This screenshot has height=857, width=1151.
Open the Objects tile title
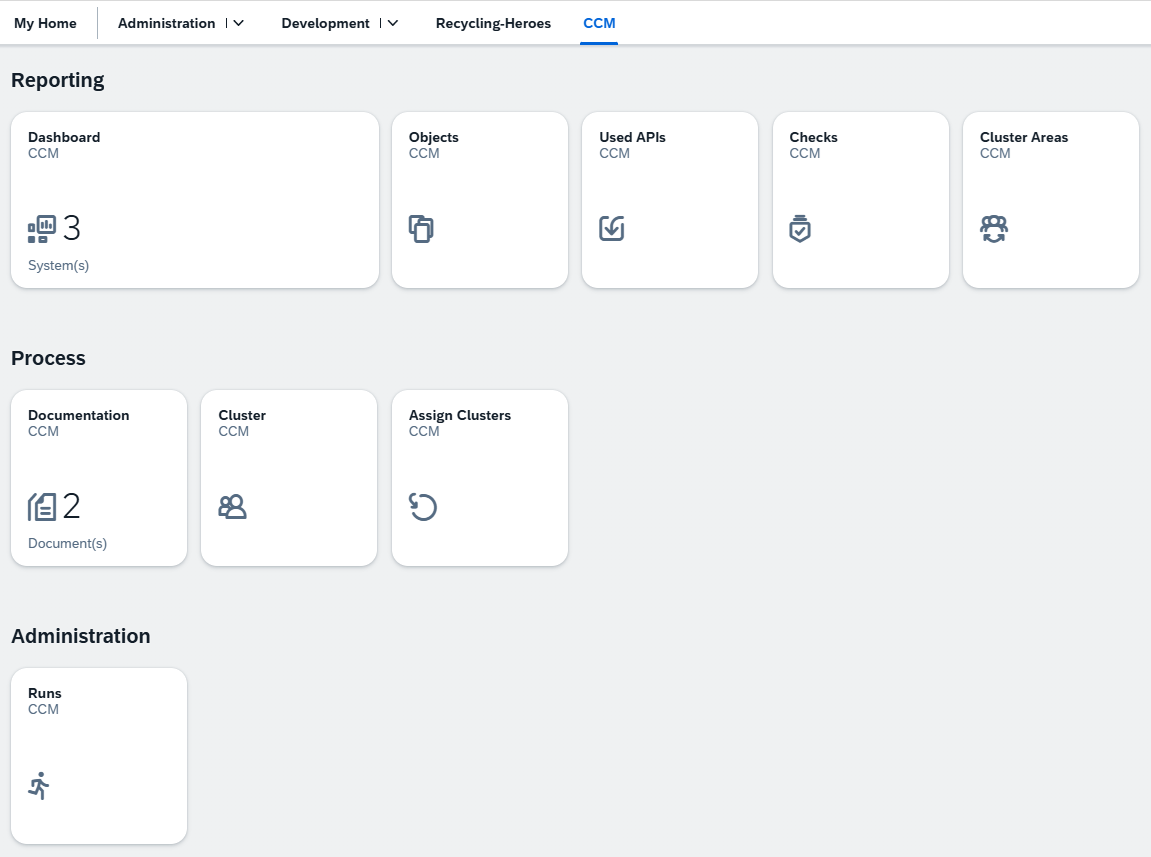pyautogui.click(x=434, y=137)
